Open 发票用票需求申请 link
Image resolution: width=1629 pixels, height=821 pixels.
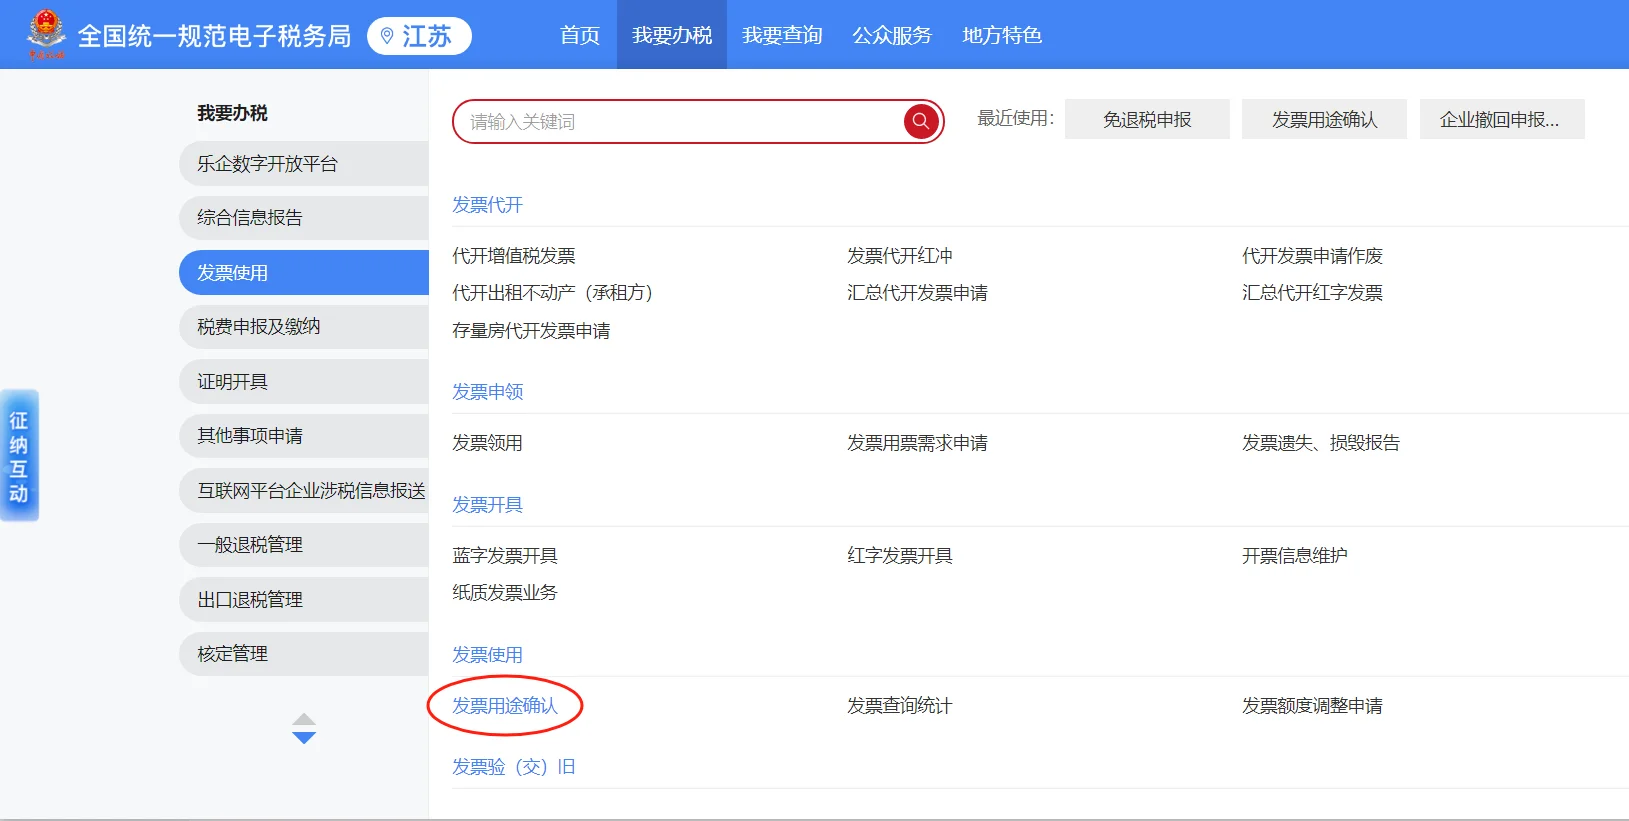click(917, 443)
